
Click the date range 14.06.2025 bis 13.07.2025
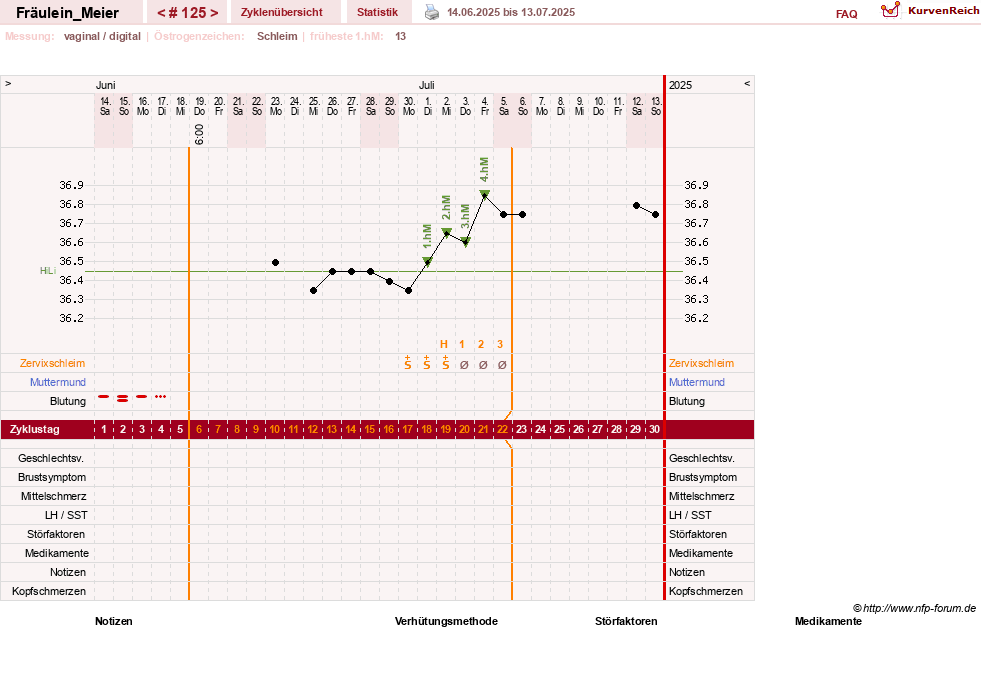[x=511, y=12]
